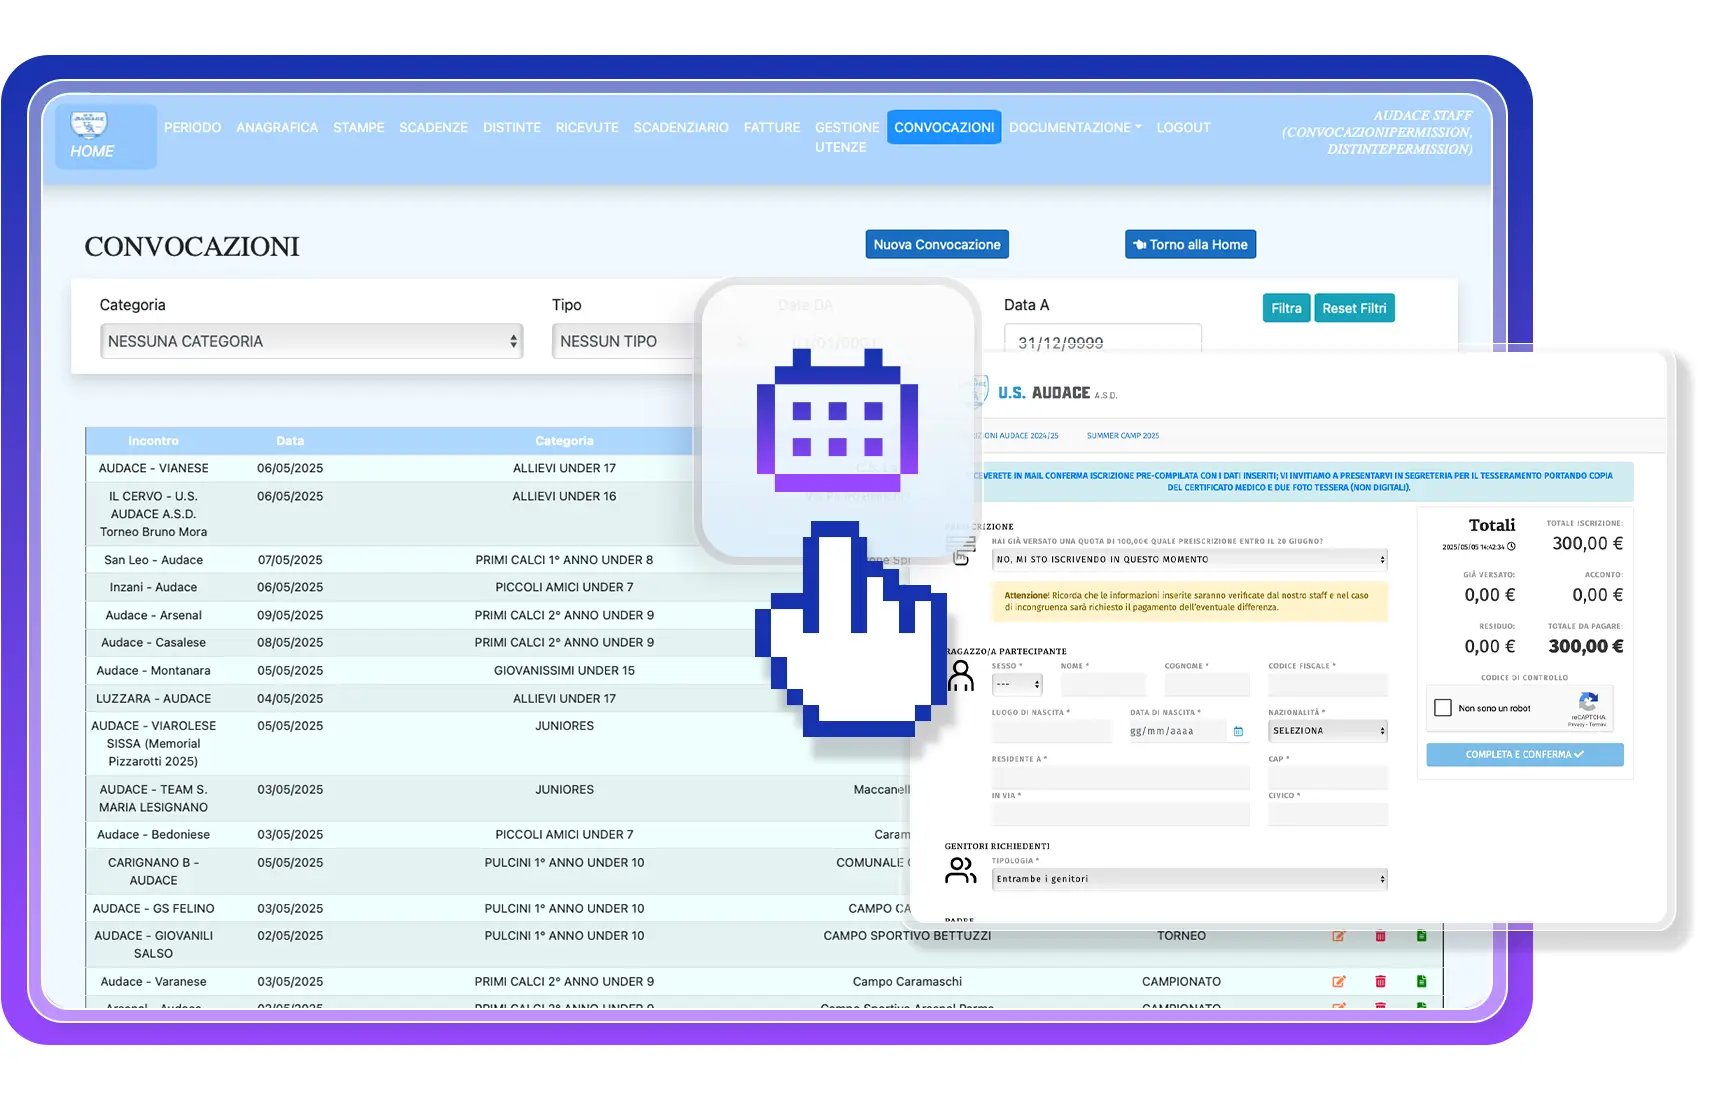Click the CAP input field

click(x=1328, y=778)
